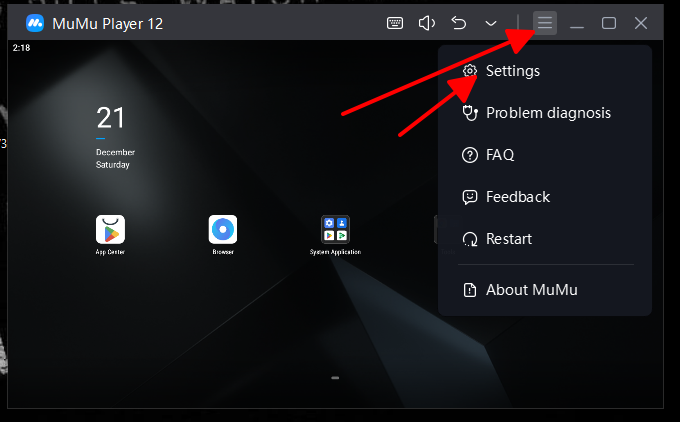This screenshot has width=680, height=422.
Task: Click the 2:18 clock in status bar
Action: [x=21, y=48]
